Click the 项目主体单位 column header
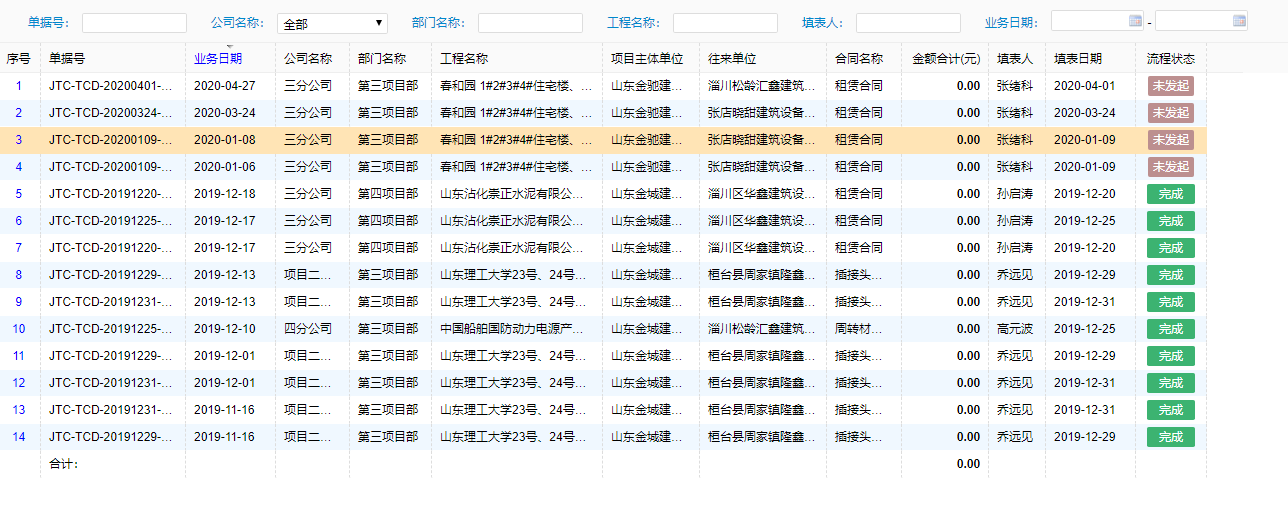 point(647,59)
